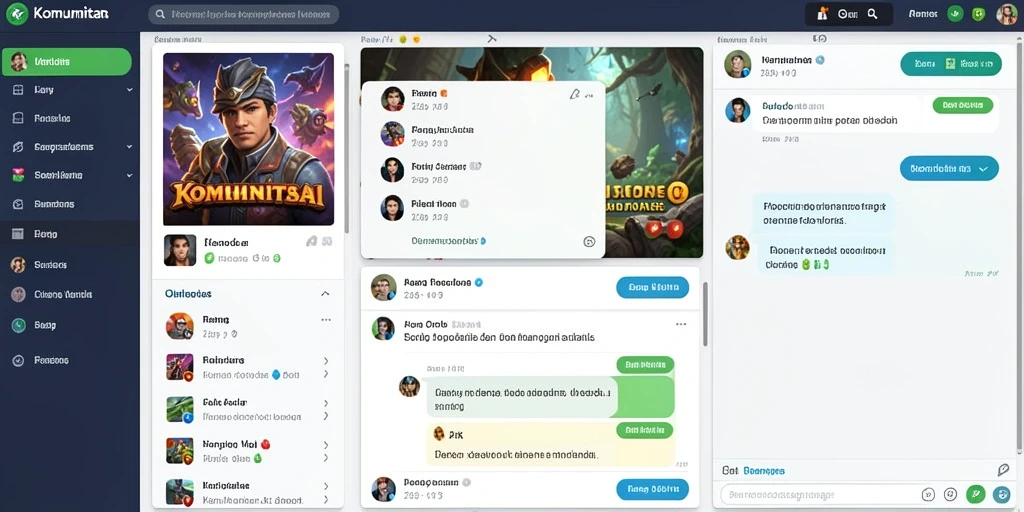Select the green highlighted sidebar item at the top
The image size is (1024, 512).
tap(67, 61)
